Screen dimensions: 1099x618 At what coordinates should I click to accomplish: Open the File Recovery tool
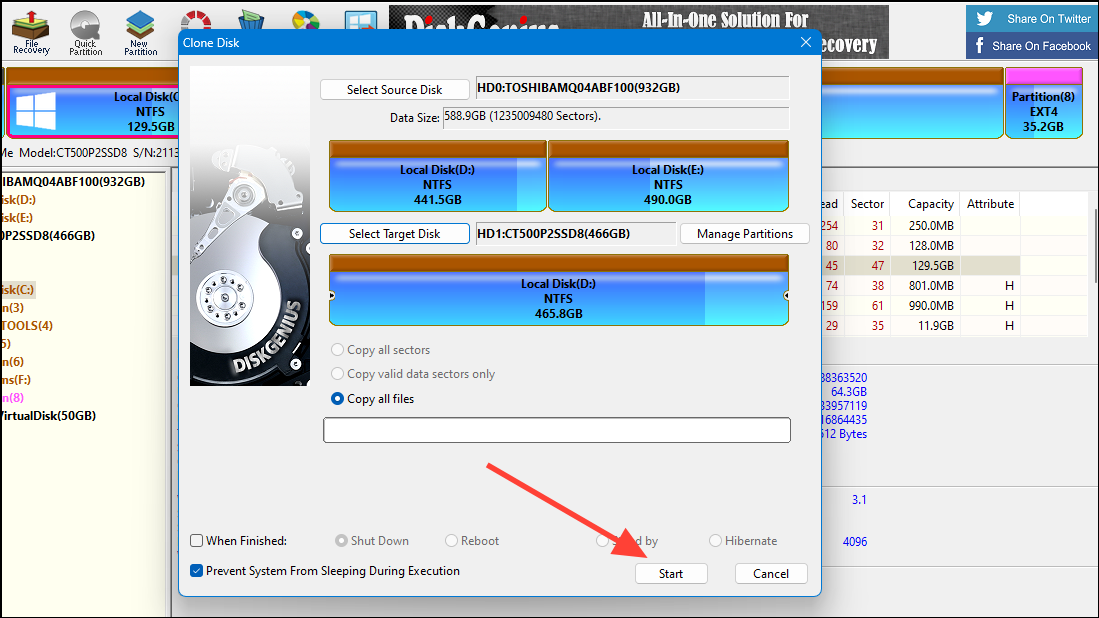pos(32,32)
